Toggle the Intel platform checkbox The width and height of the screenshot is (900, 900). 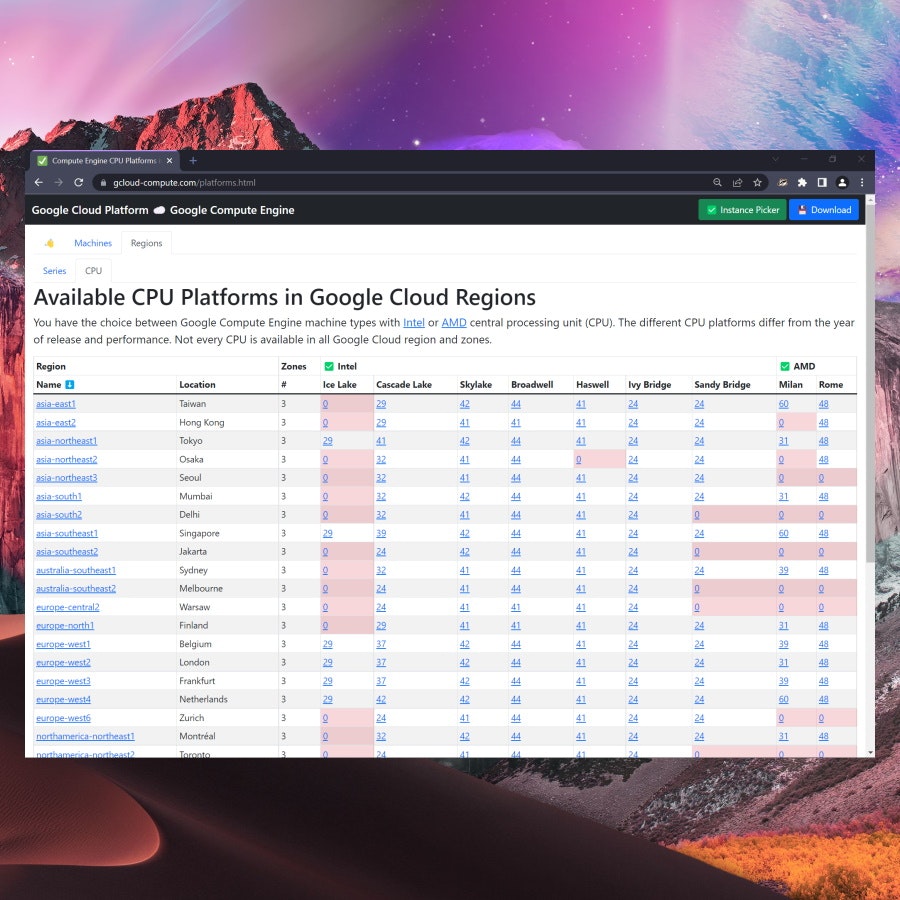point(329,366)
